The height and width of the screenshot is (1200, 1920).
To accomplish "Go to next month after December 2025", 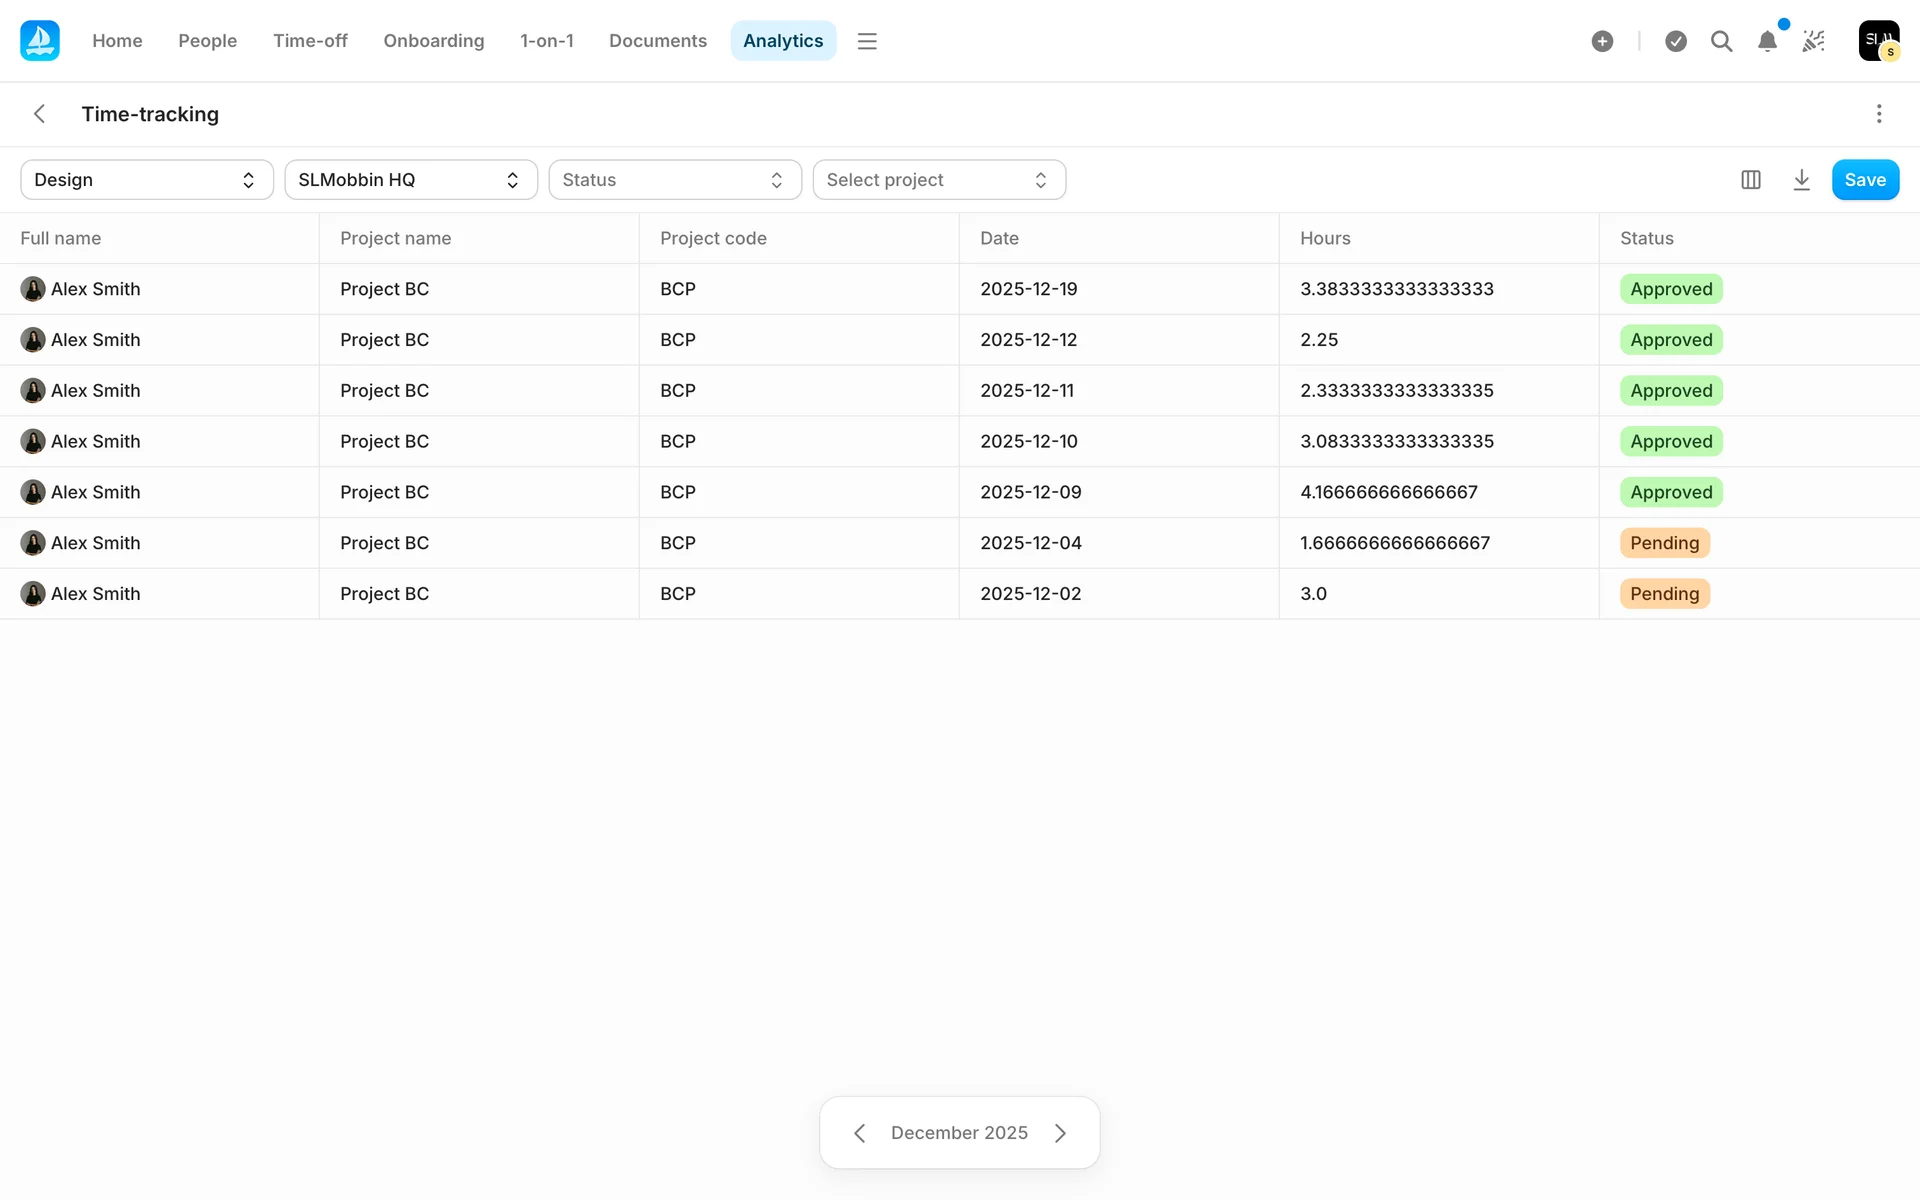I will tap(1060, 1133).
